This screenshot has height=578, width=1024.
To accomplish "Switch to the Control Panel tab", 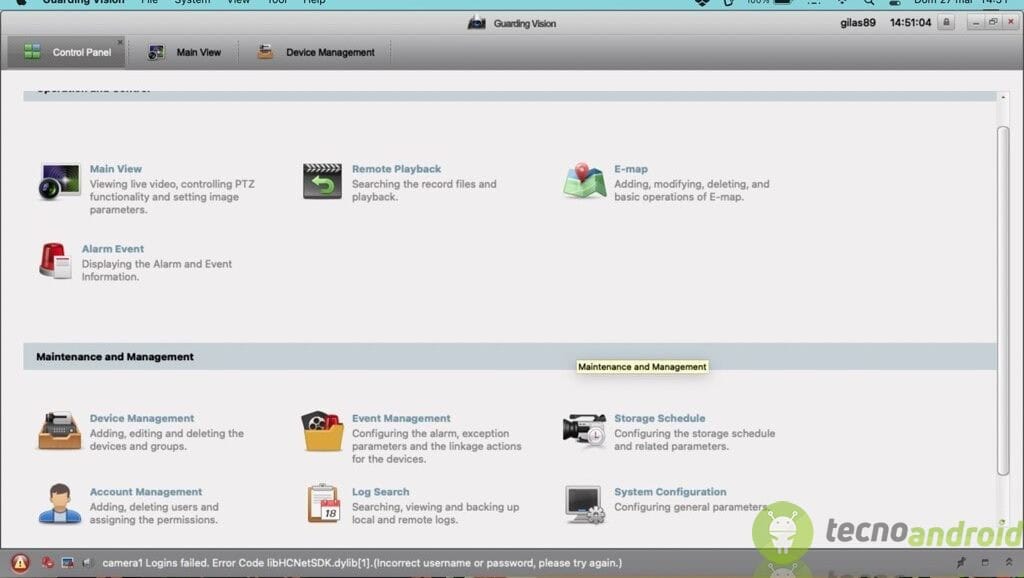I will coord(66,52).
